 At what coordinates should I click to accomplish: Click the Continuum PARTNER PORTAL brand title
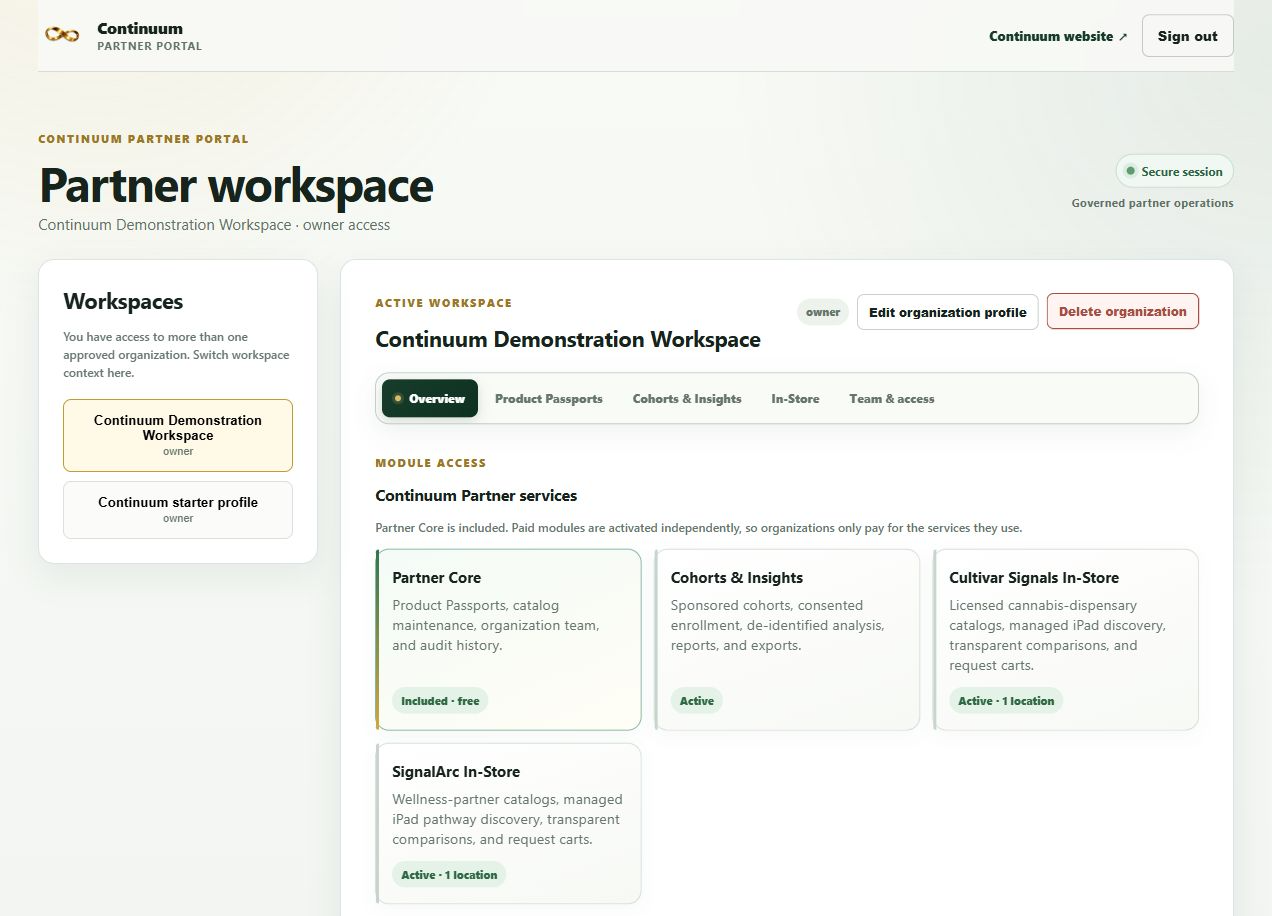click(x=149, y=36)
